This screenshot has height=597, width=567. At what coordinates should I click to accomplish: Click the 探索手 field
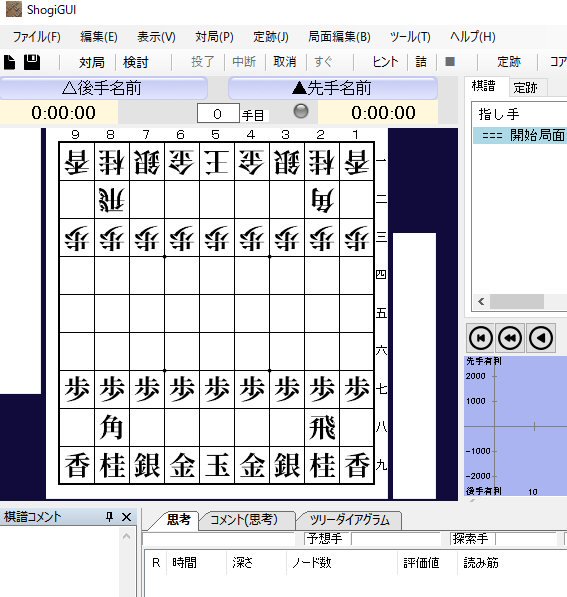pyautogui.click(x=526, y=539)
